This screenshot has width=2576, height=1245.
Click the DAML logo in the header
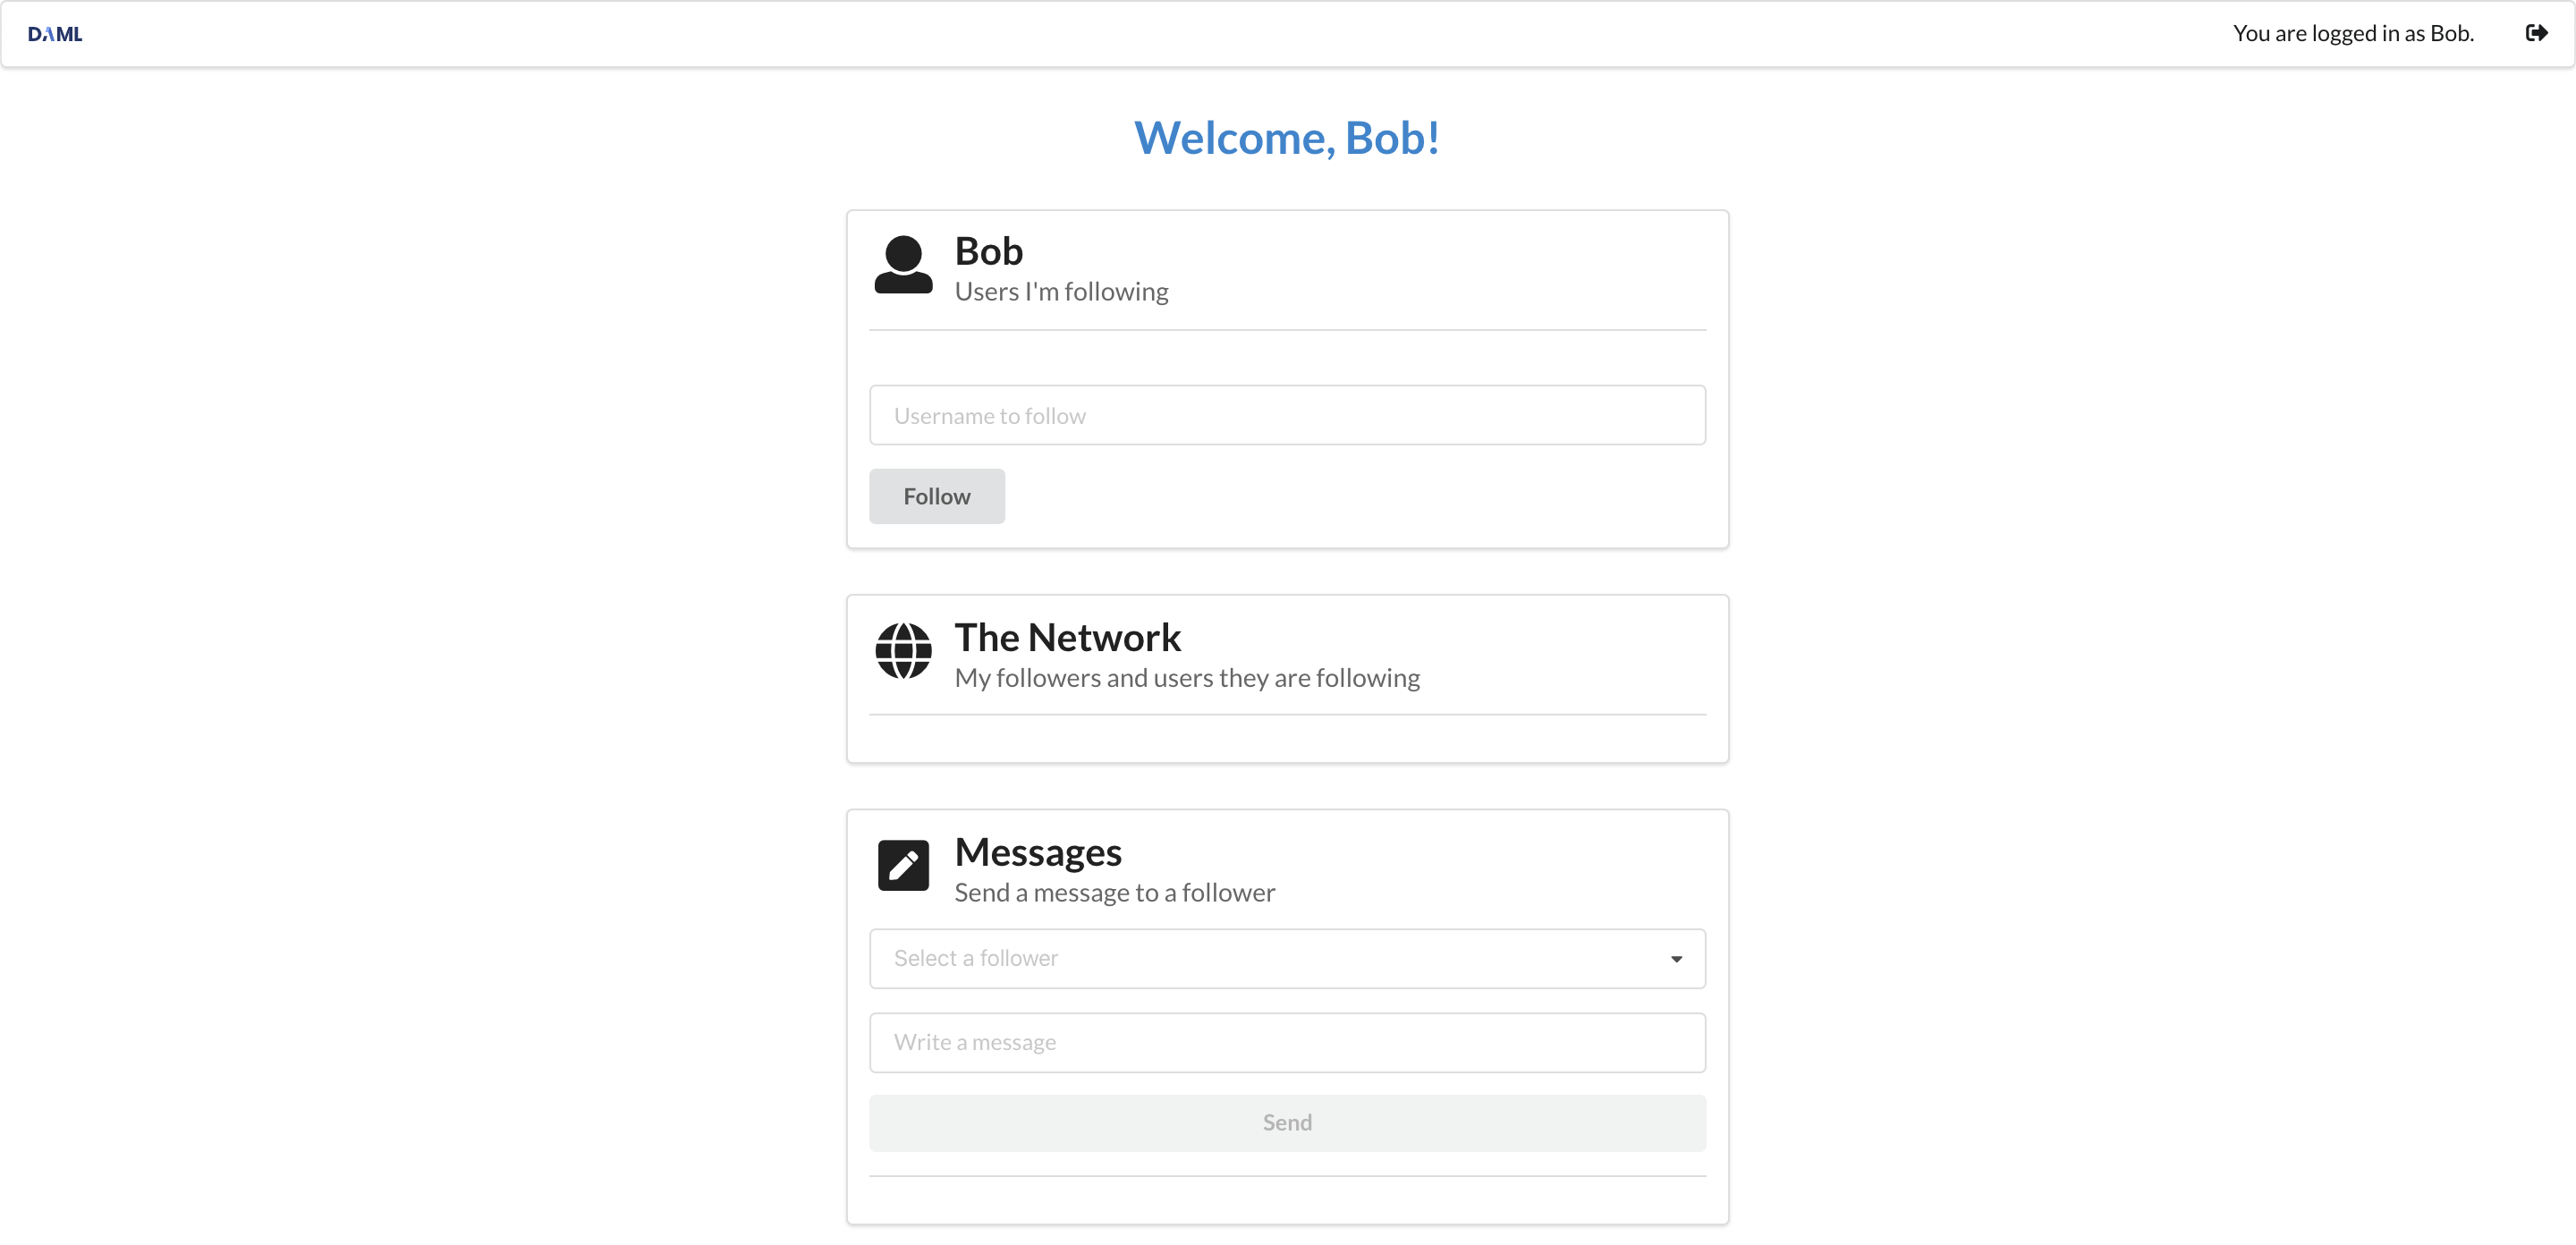(x=55, y=33)
